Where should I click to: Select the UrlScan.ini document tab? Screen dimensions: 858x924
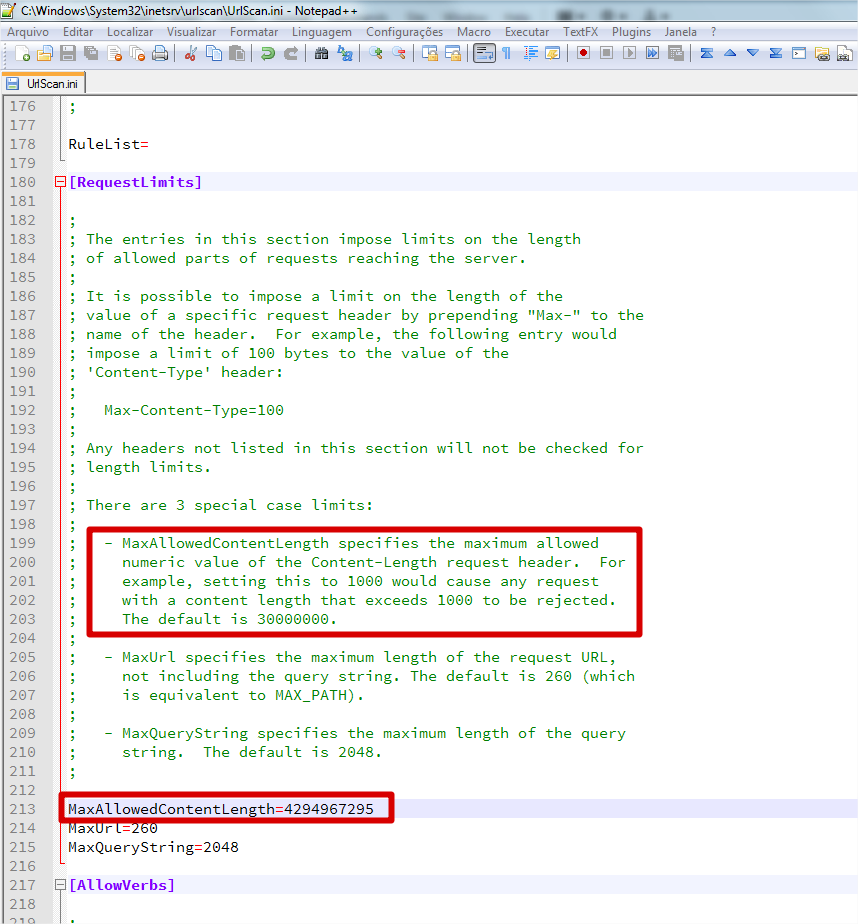(43, 84)
